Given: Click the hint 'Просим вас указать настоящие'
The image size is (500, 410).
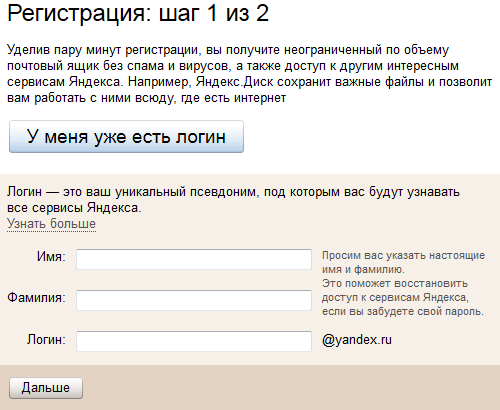Looking at the screenshot, I should [403, 255].
